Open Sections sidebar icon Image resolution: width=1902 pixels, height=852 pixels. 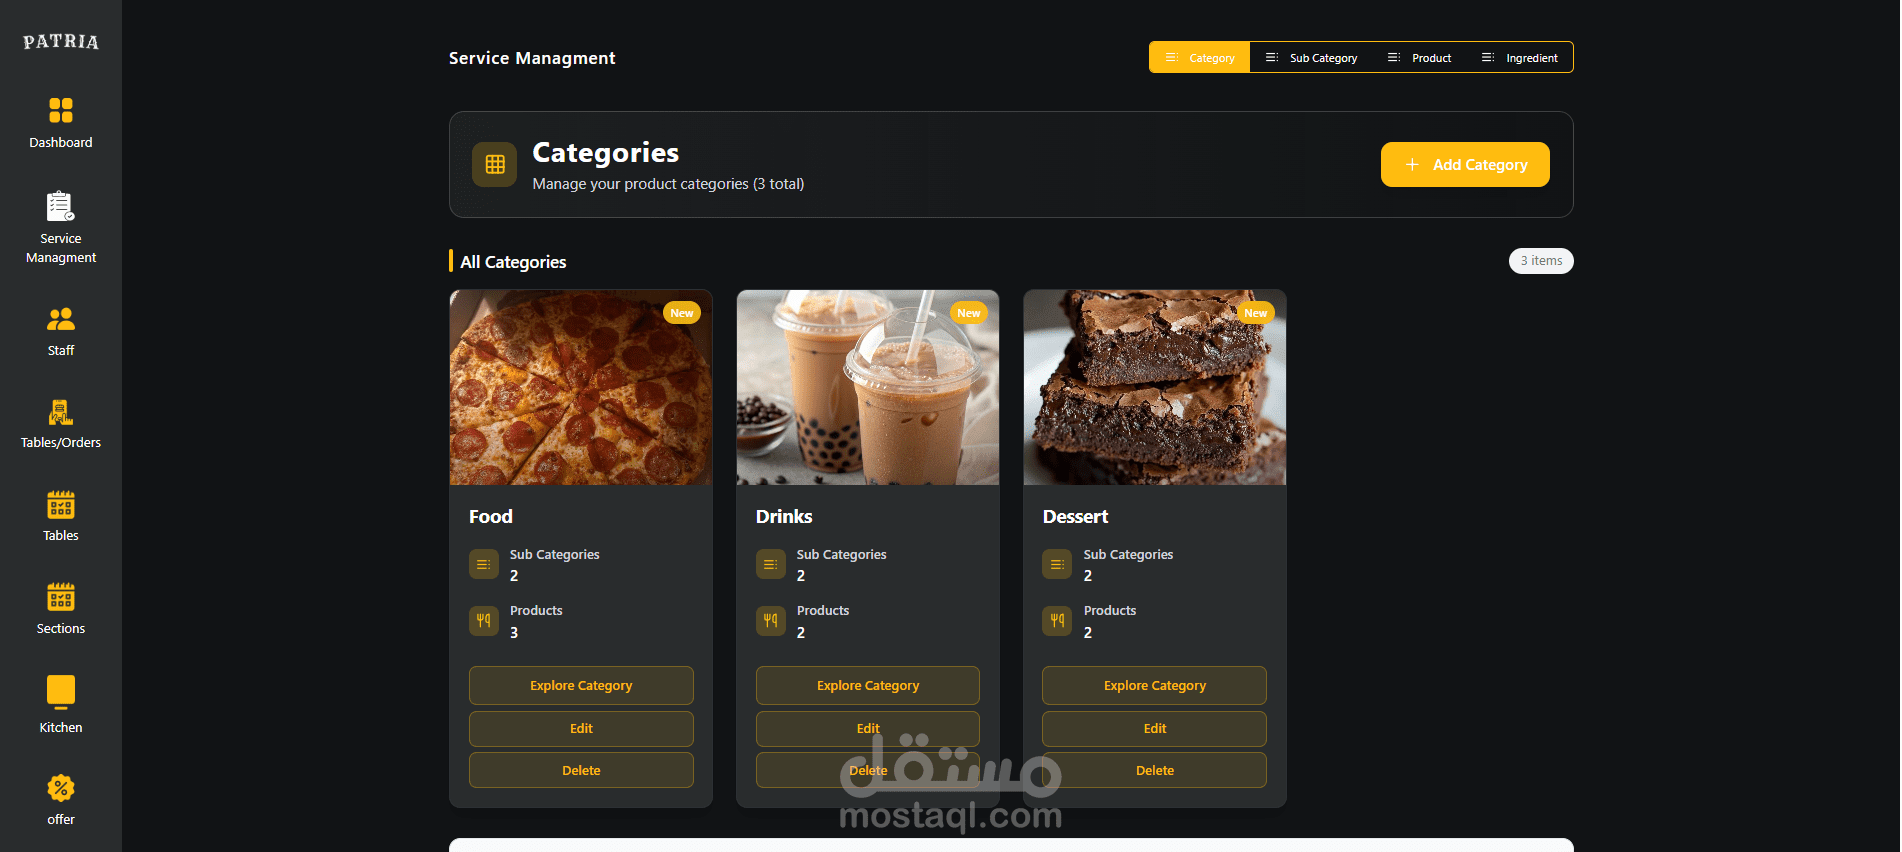61,597
